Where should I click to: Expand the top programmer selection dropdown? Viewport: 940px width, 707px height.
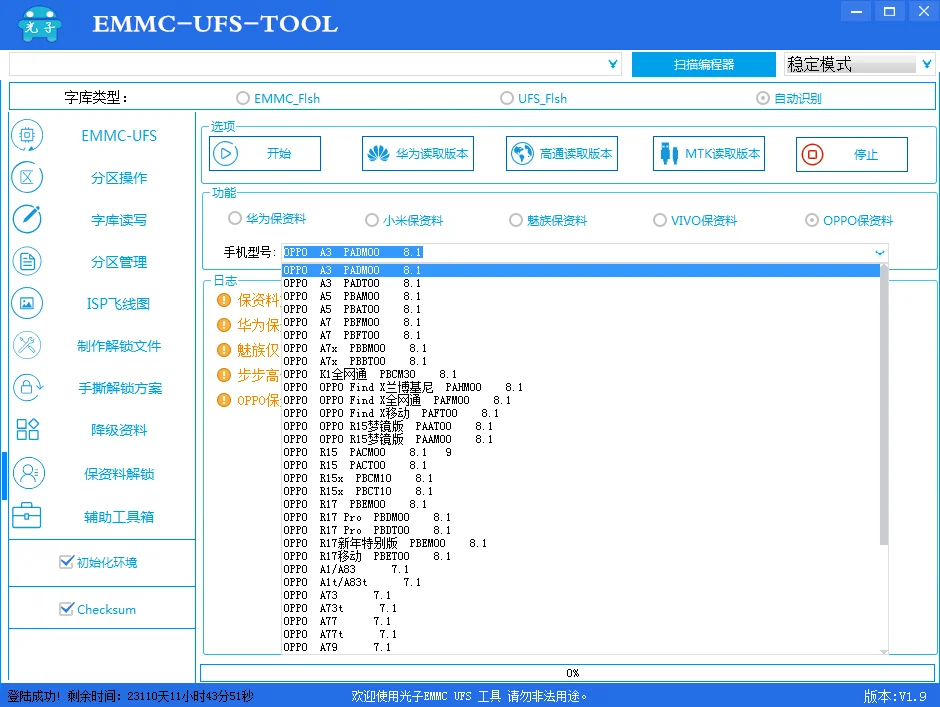[613, 64]
